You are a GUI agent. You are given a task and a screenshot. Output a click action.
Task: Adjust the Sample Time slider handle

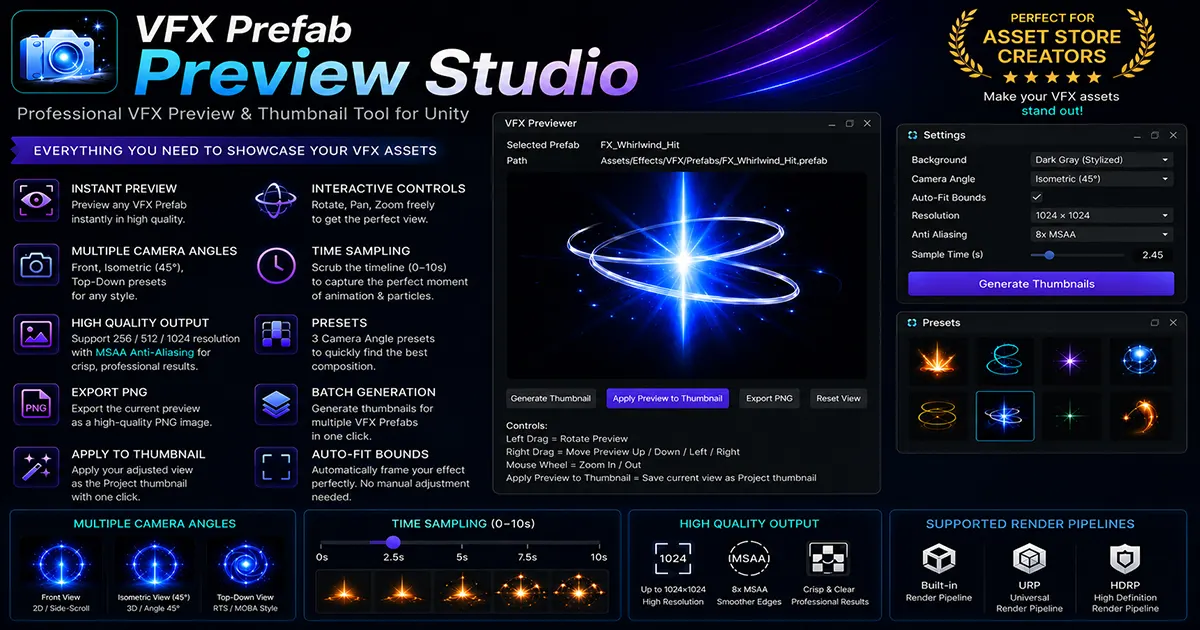tap(1049, 255)
